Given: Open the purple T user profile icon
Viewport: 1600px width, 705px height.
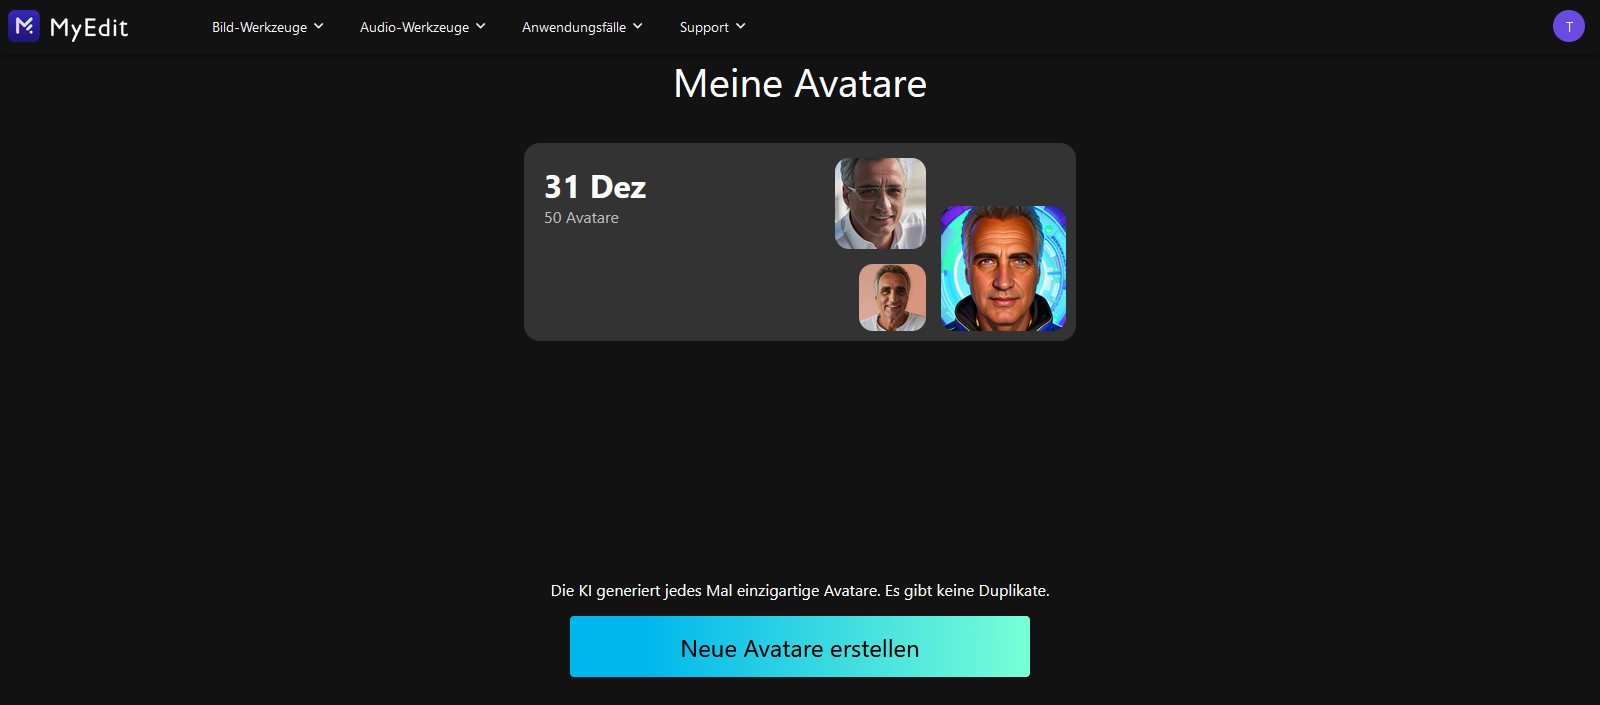Looking at the screenshot, I should (1568, 26).
